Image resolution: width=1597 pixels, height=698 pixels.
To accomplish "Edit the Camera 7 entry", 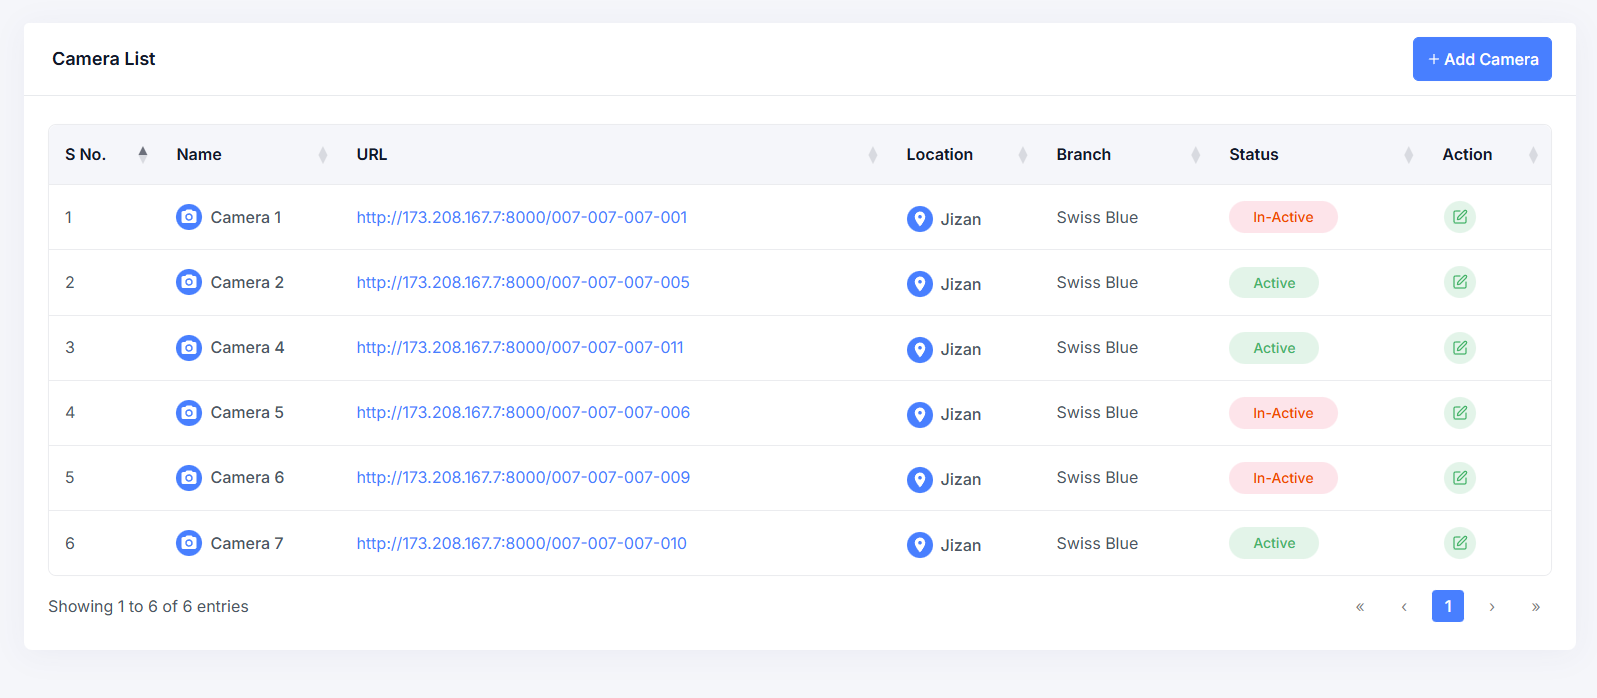I will coord(1459,543).
